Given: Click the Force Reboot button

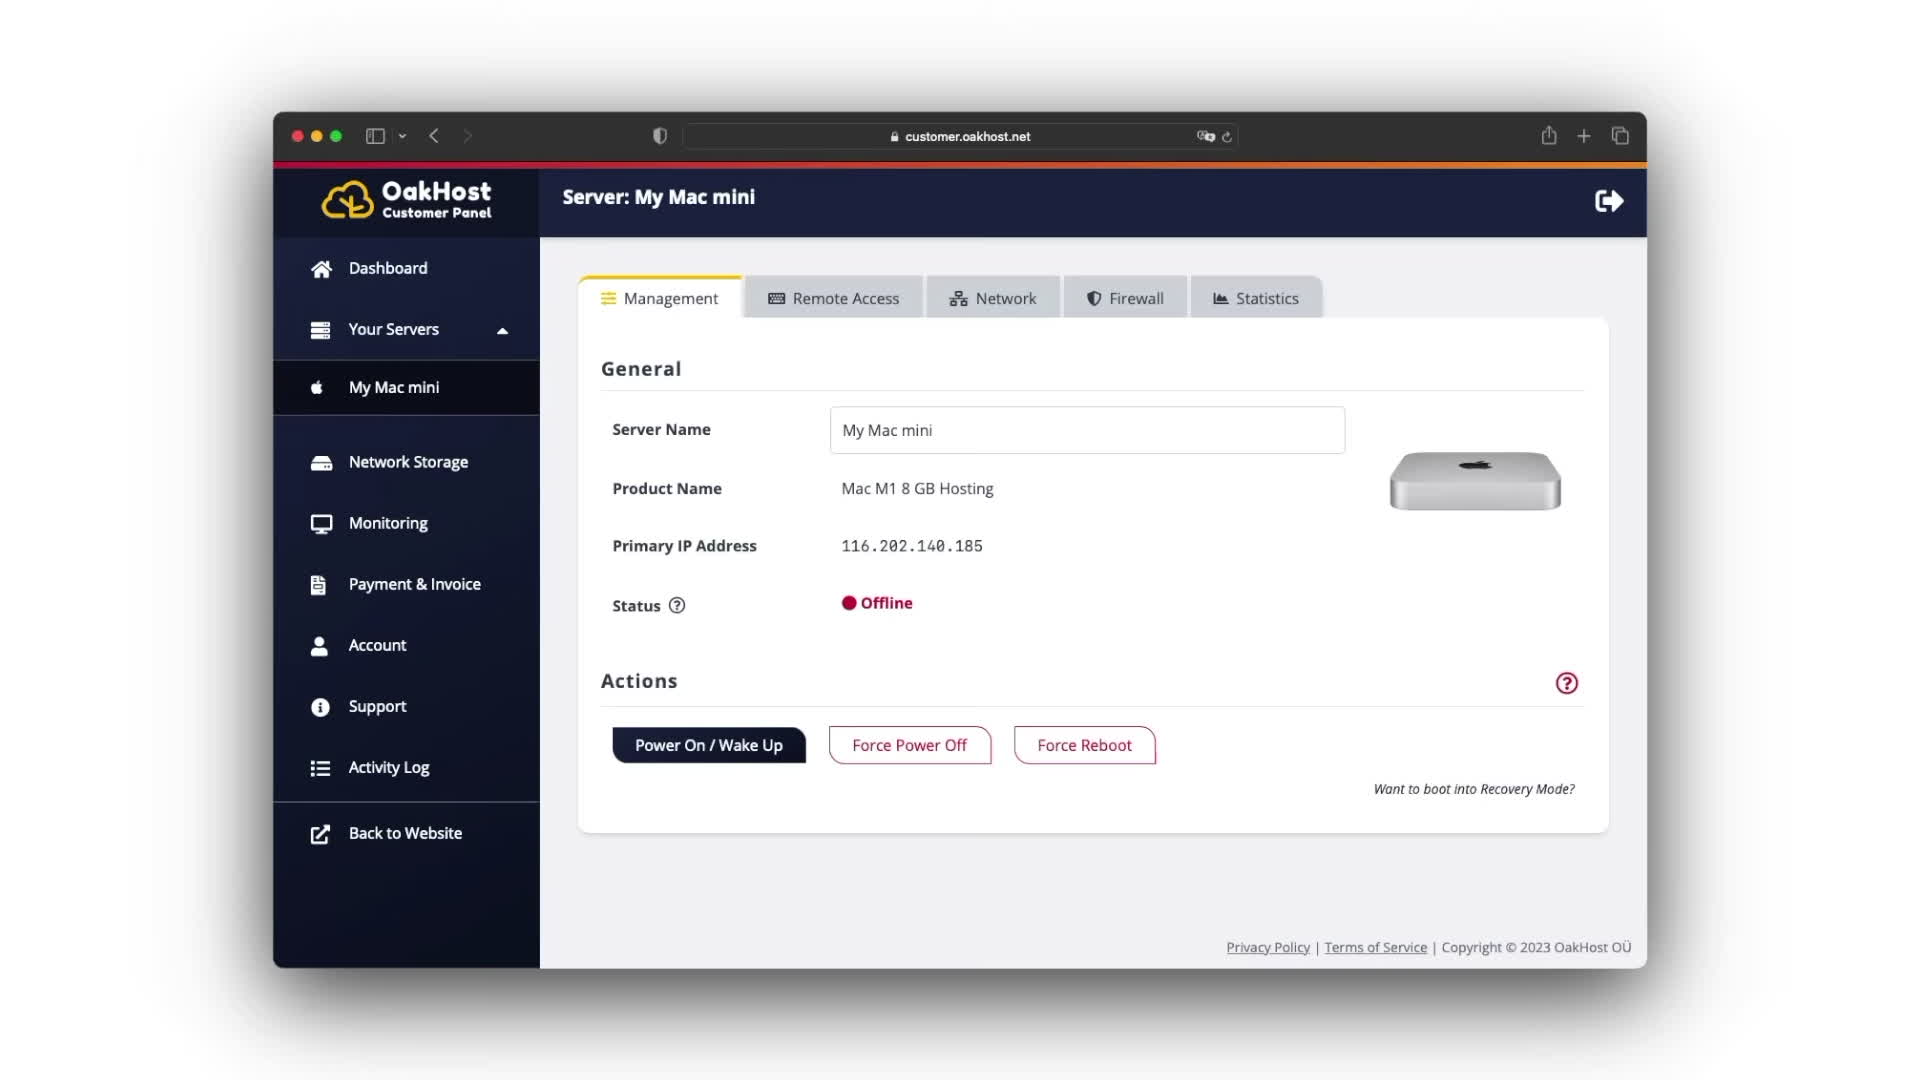Looking at the screenshot, I should tap(1084, 745).
